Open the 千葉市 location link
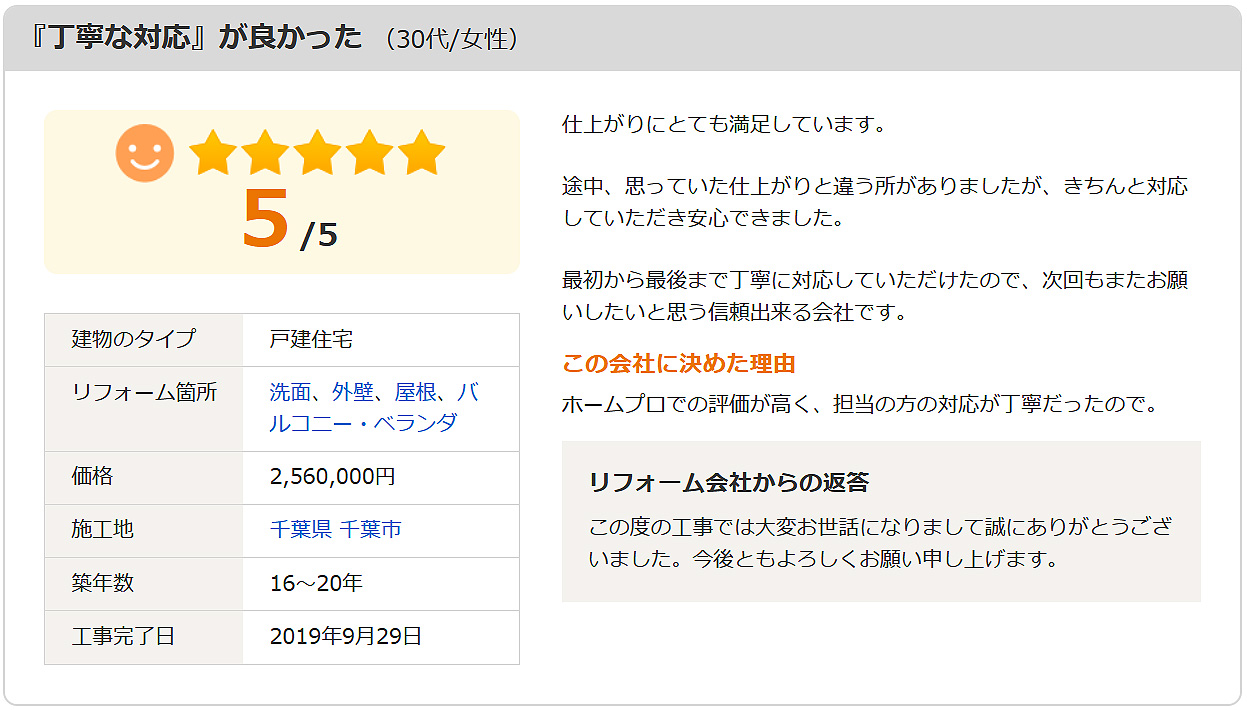This screenshot has width=1247, height=710. 371,529
